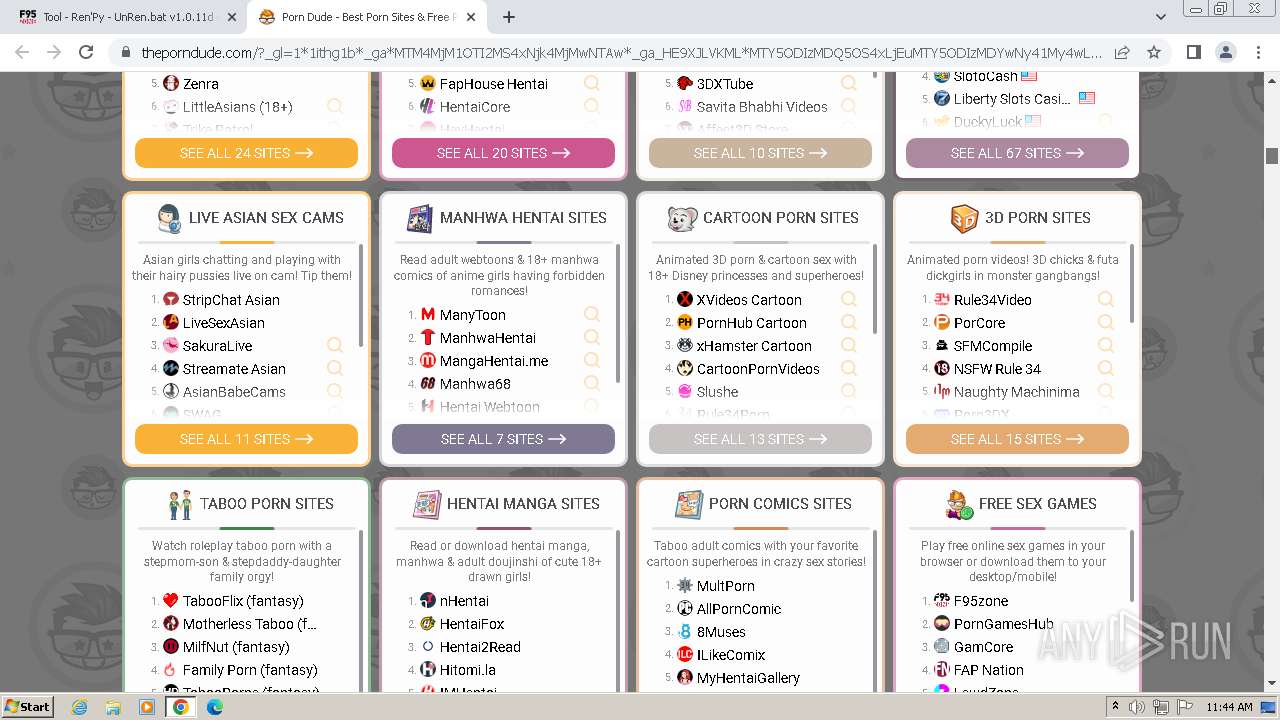
Task: Click the magnifier icon next to Streamate Asian
Action: tap(335, 368)
